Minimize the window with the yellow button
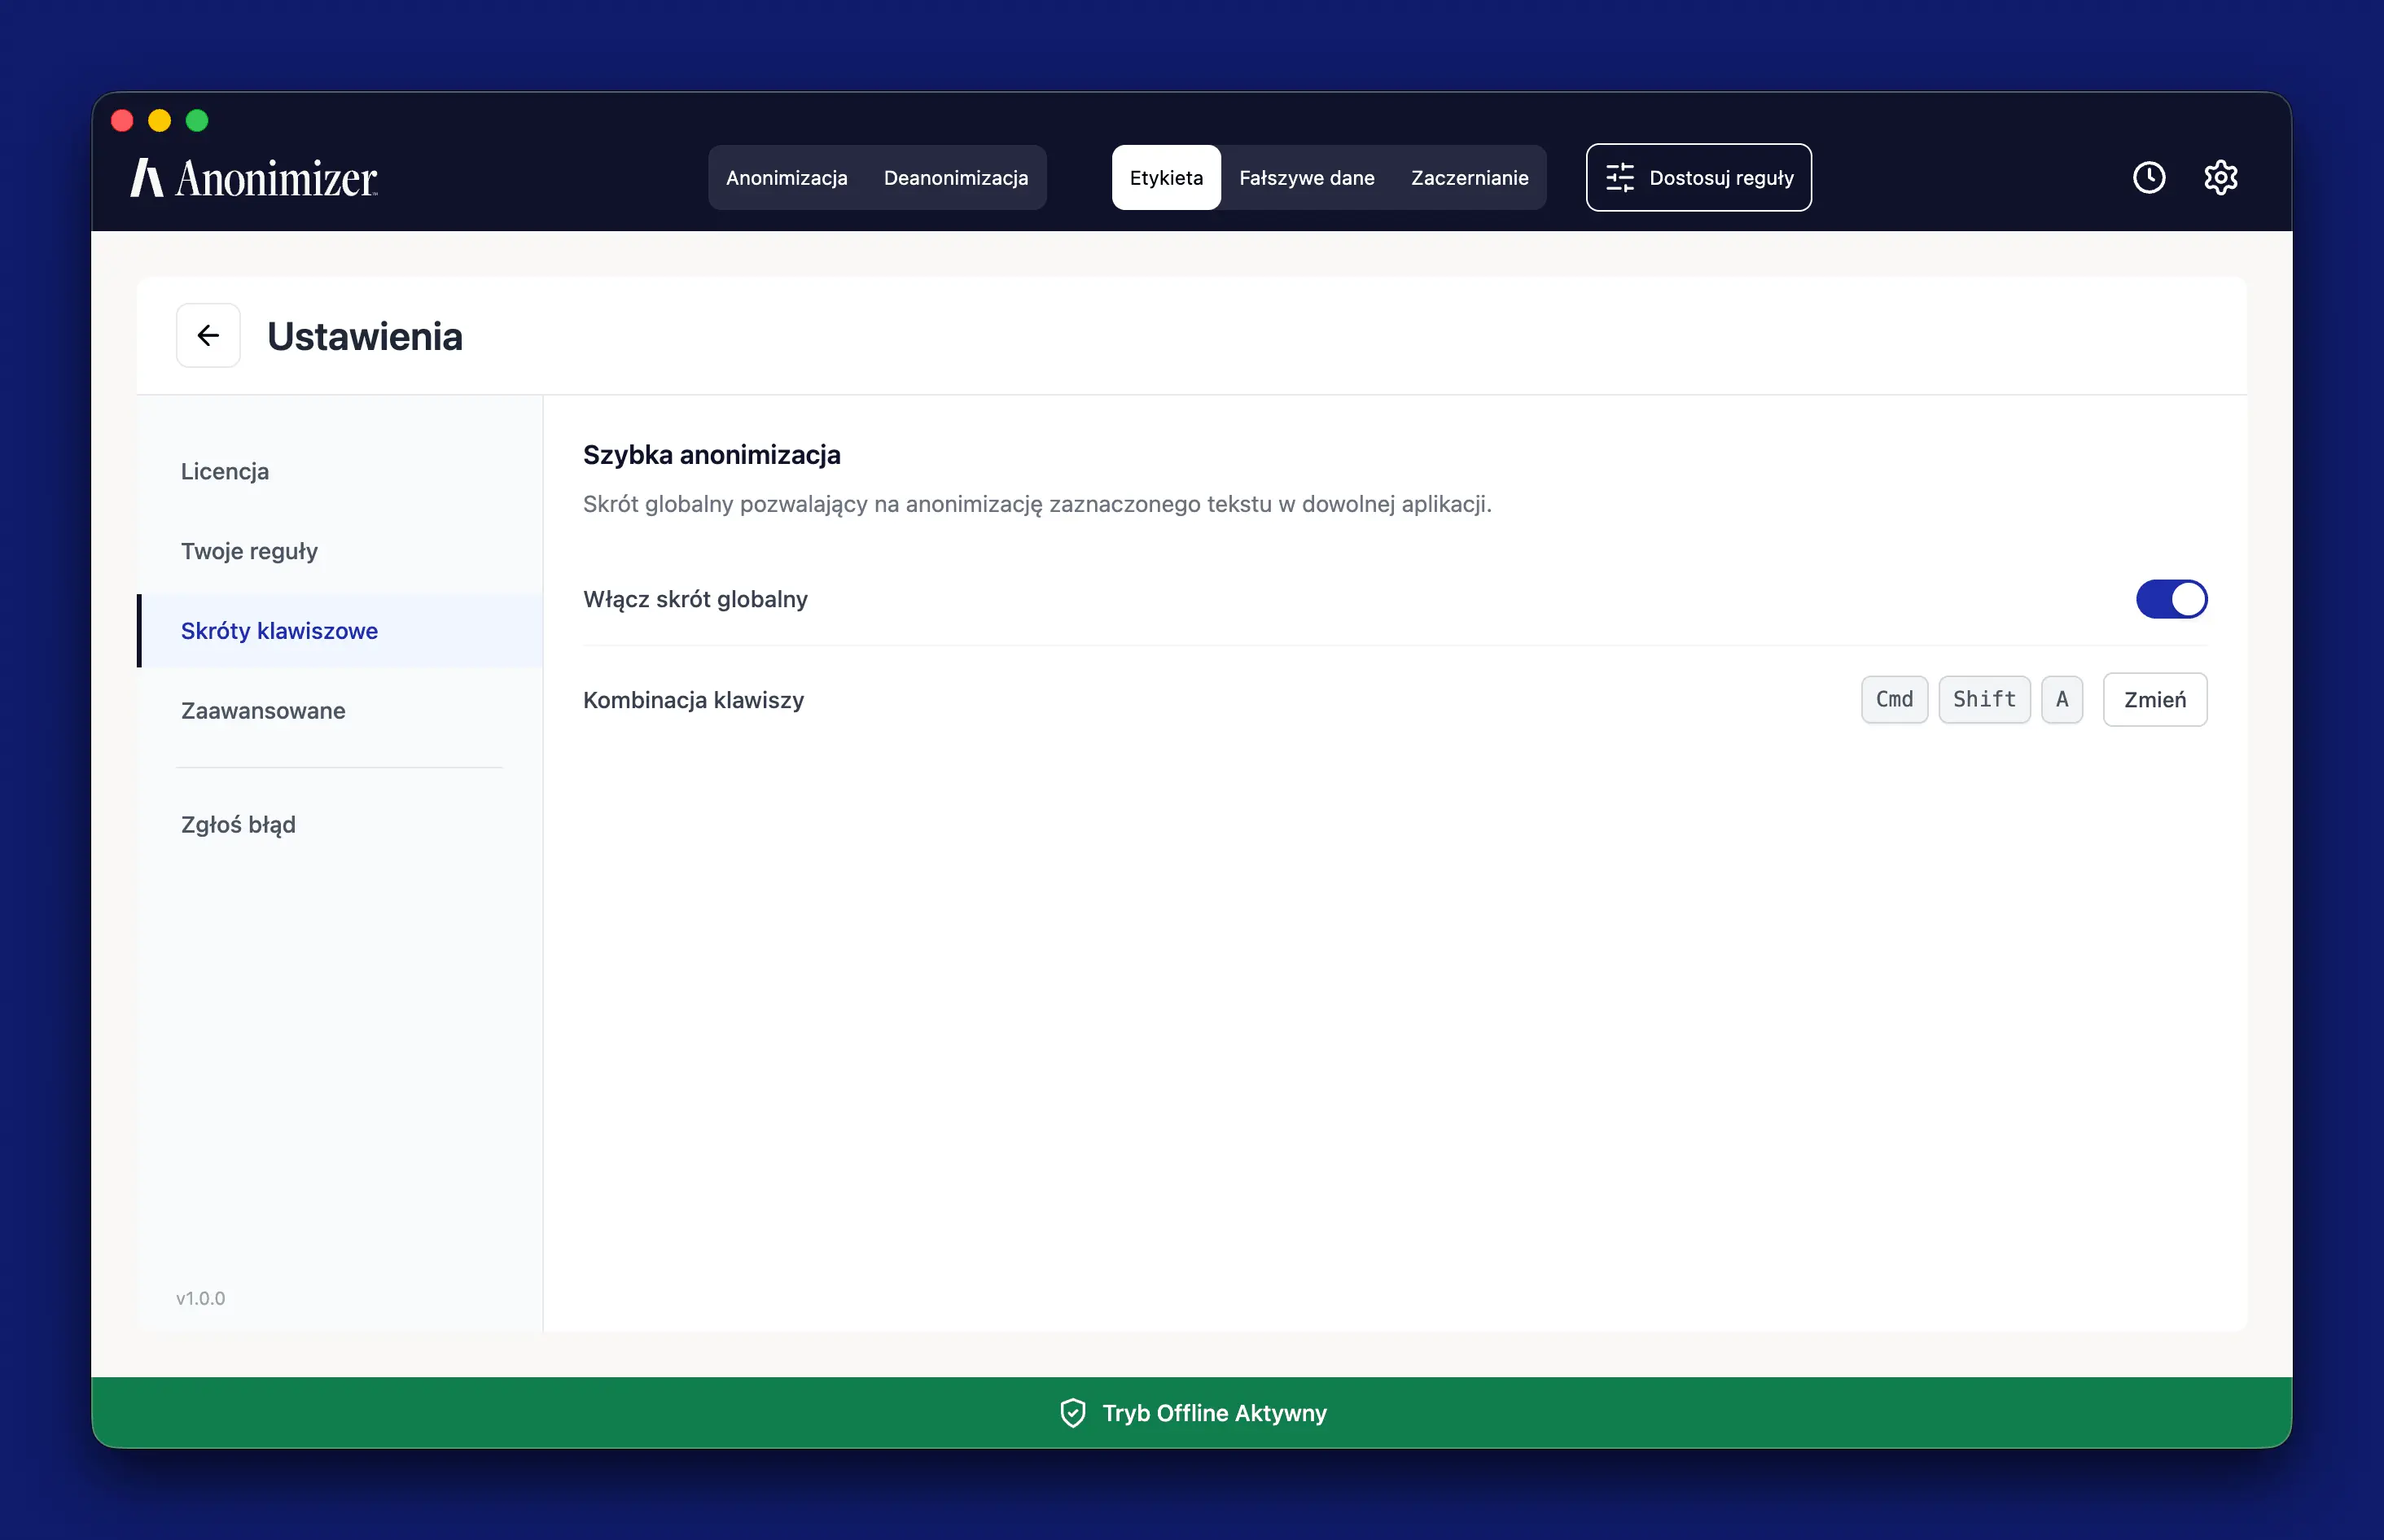The image size is (2384, 1540). 159,120
